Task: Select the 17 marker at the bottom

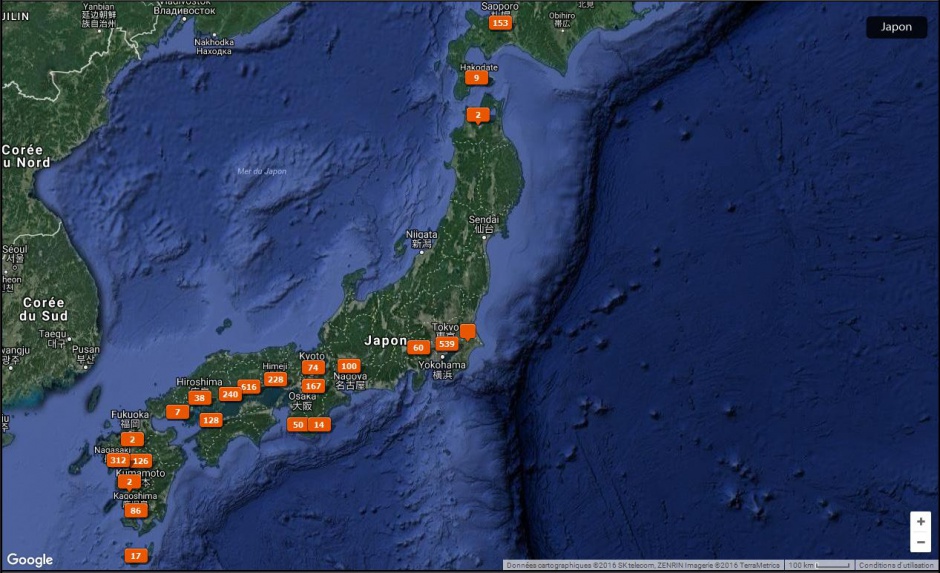Action: pos(135,556)
